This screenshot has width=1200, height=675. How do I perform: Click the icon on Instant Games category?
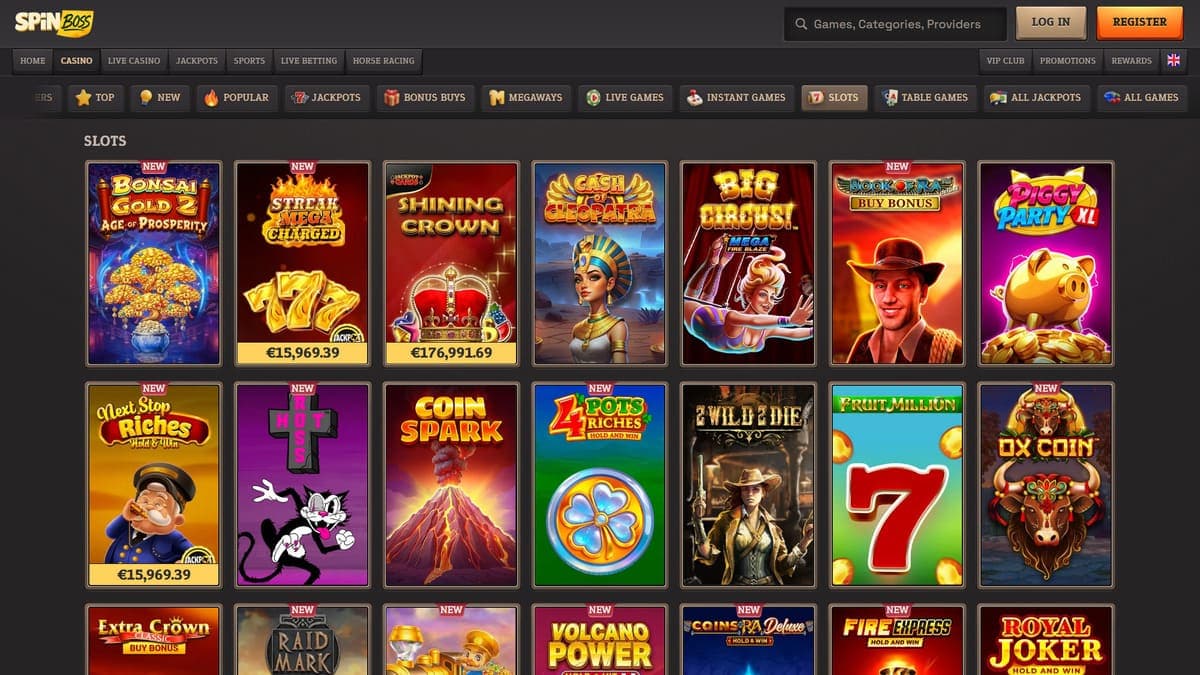(694, 98)
